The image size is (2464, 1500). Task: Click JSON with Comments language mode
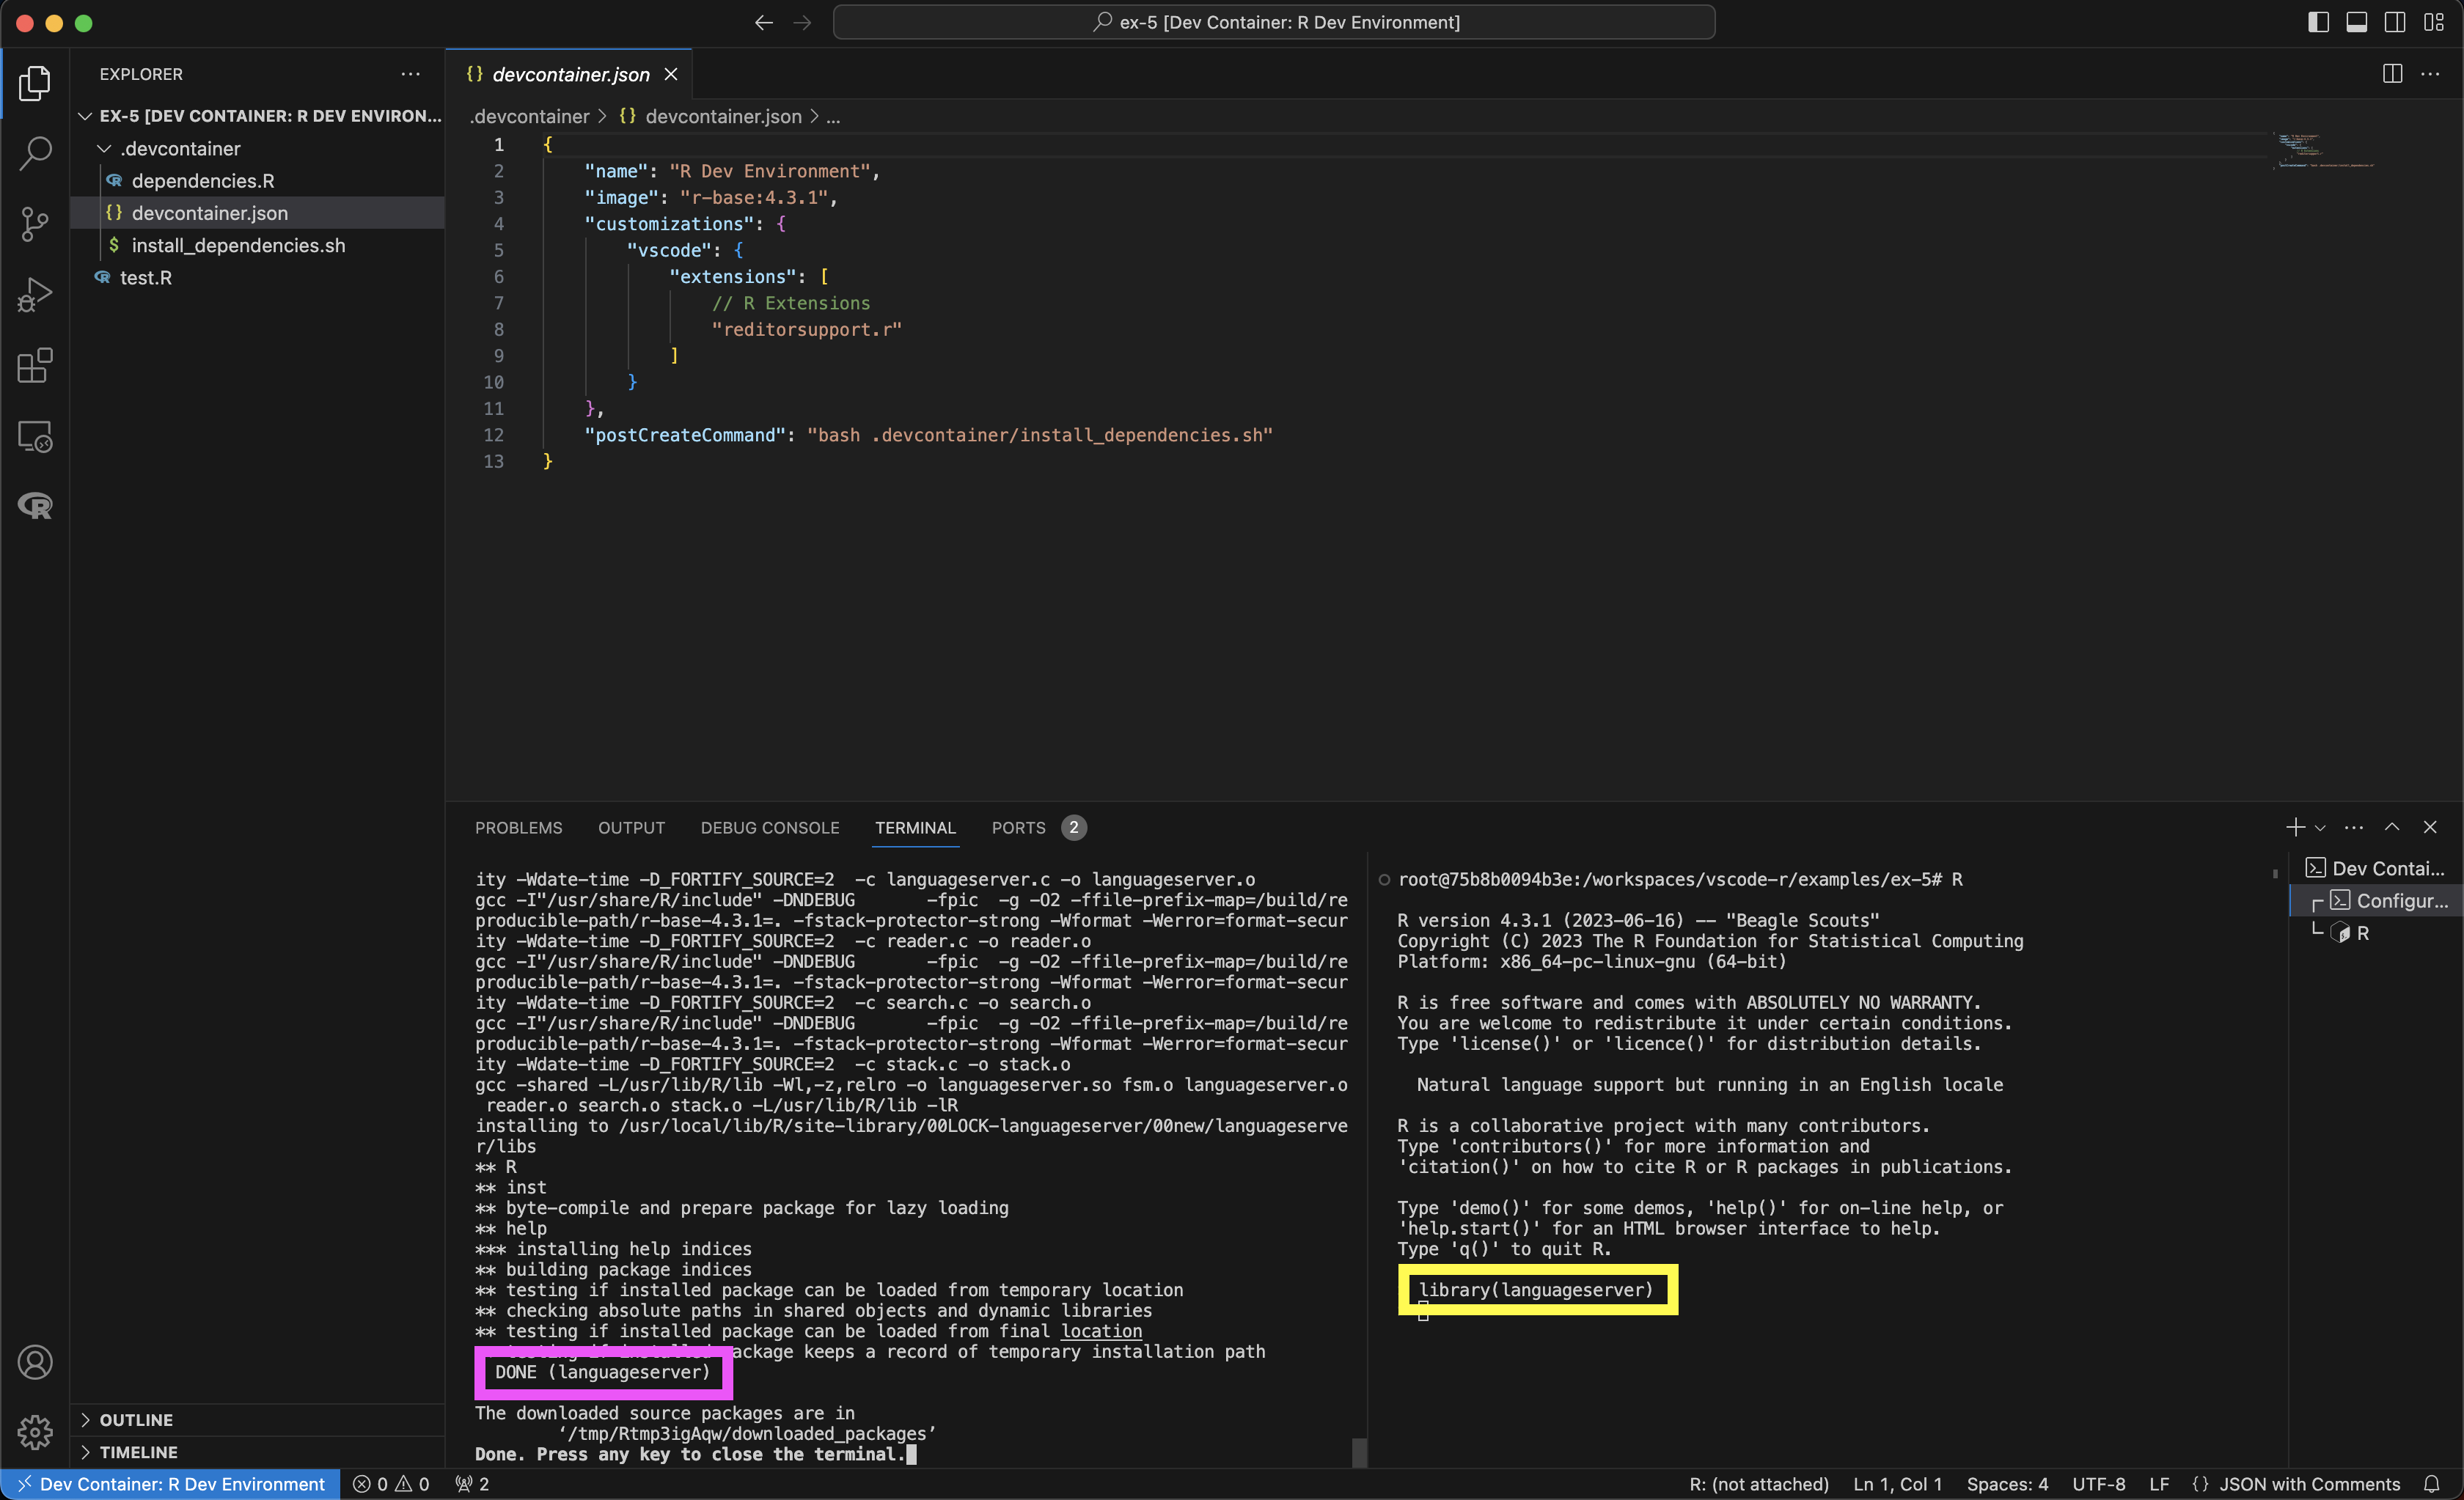tap(2309, 1484)
